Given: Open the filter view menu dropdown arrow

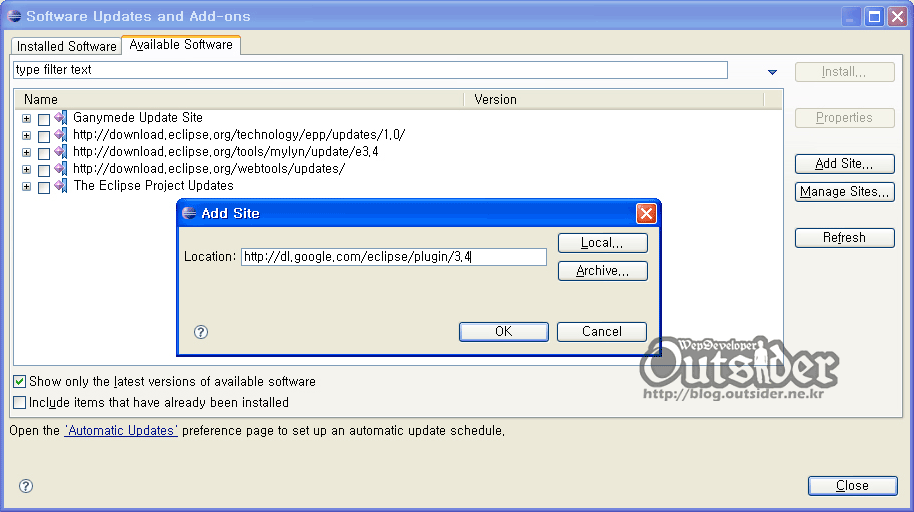Looking at the screenshot, I should [x=772, y=72].
